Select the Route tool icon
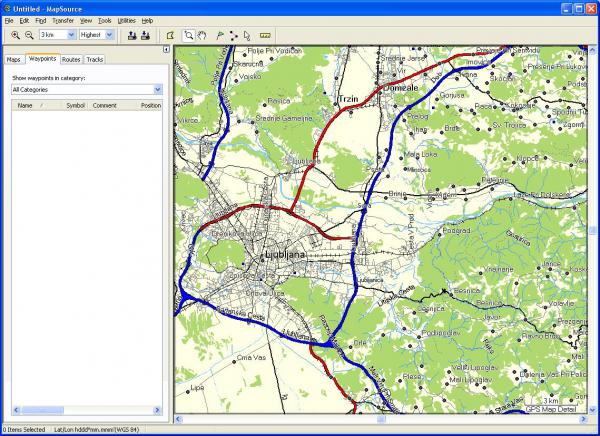Viewport: 600px width, 436px height. point(233,35)
